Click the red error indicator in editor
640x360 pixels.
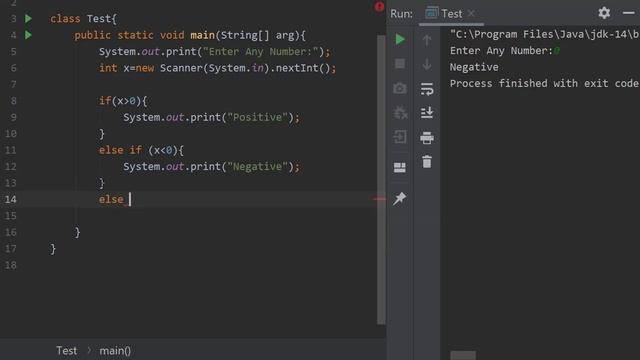(379, 7)
